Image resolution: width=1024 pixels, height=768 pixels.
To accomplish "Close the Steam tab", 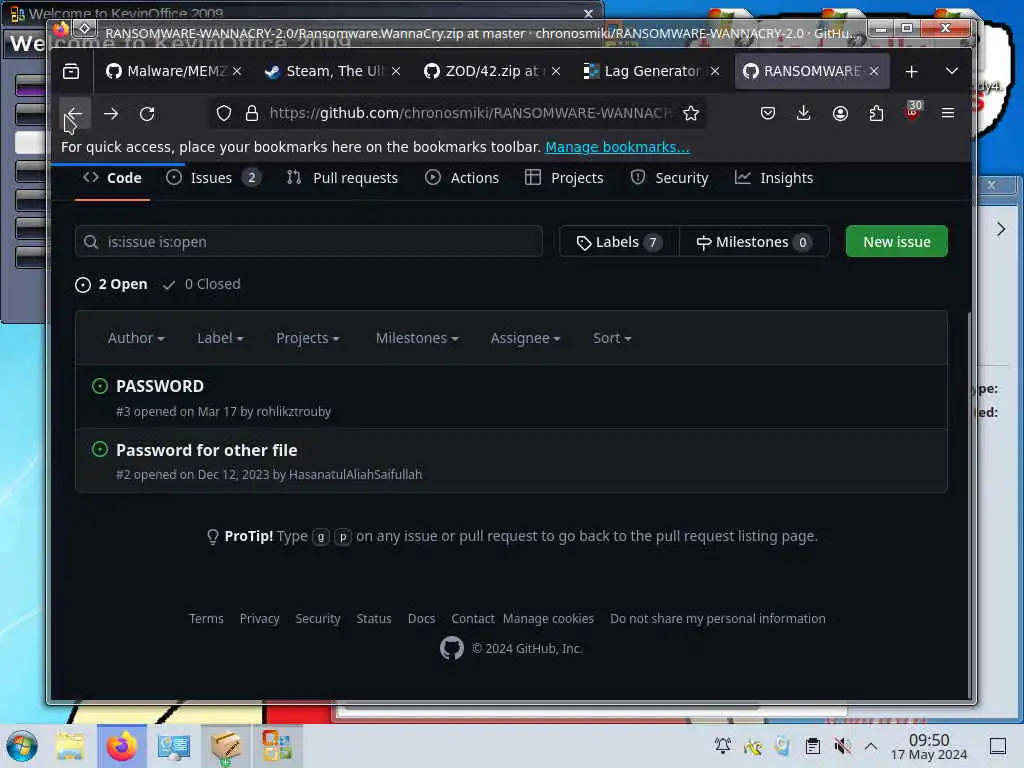I will (x=396, y=71).
